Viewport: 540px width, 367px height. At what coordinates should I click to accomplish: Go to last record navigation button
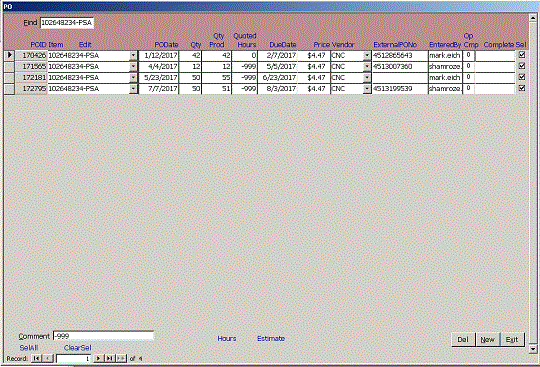(110, 358)
